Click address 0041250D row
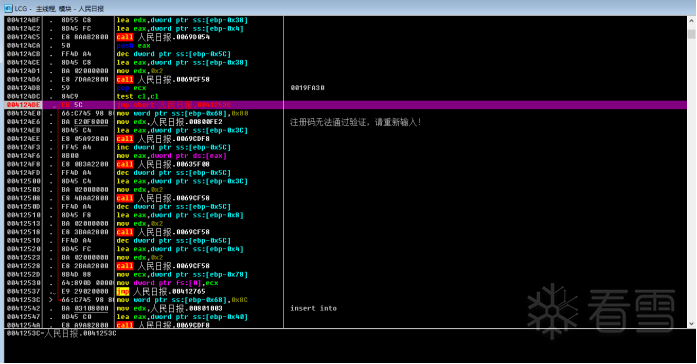The height and width of the screenshot is (364, 697). (23, 206)
